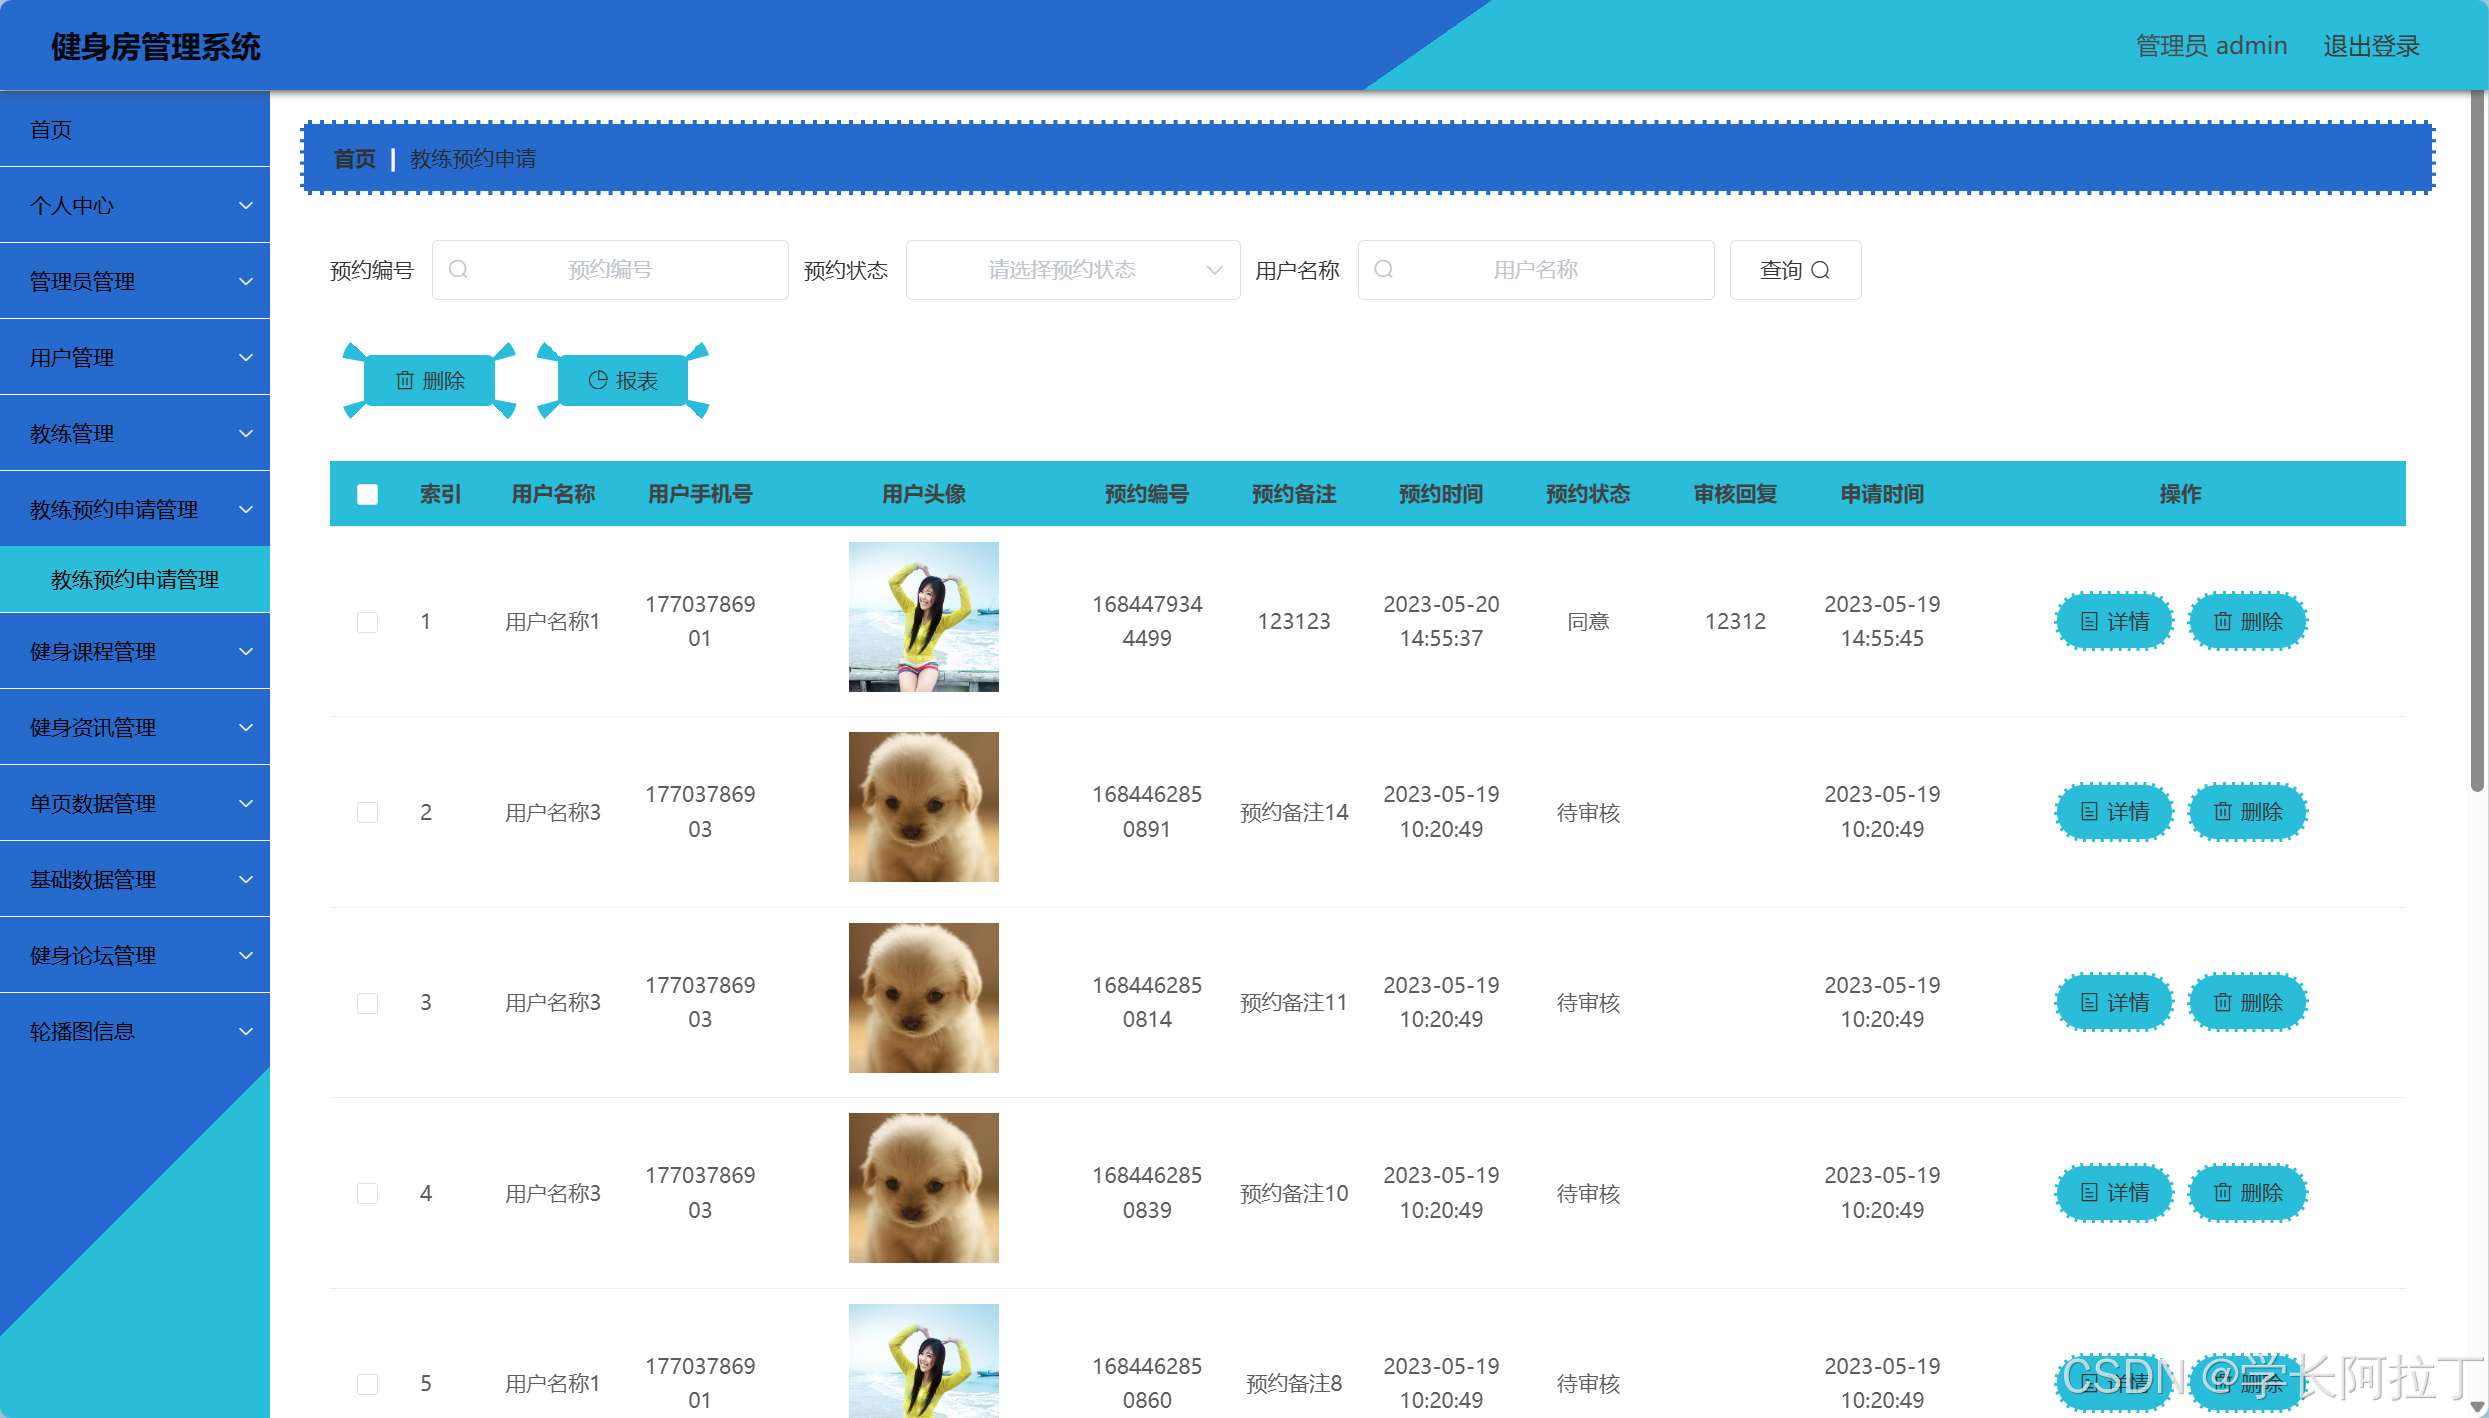Viewport: 2489px width, 1418px height.
Task: Check the checkbox for table row 3
Action: point(367,1002)
